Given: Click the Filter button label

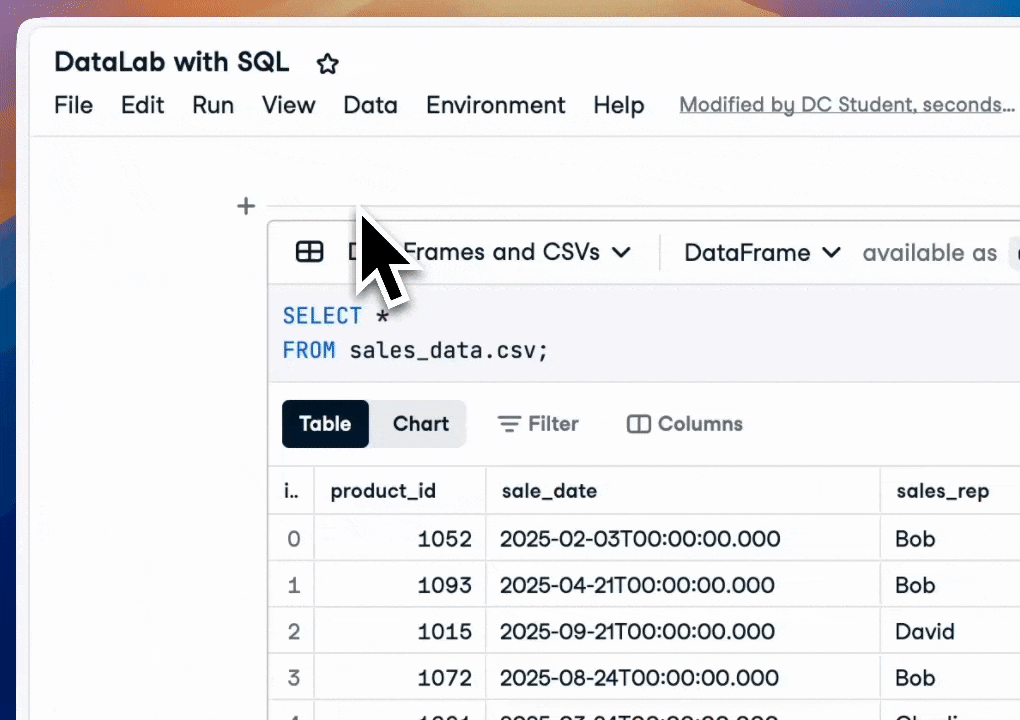Looking at the screenshot, I should (x=553, y=424).
